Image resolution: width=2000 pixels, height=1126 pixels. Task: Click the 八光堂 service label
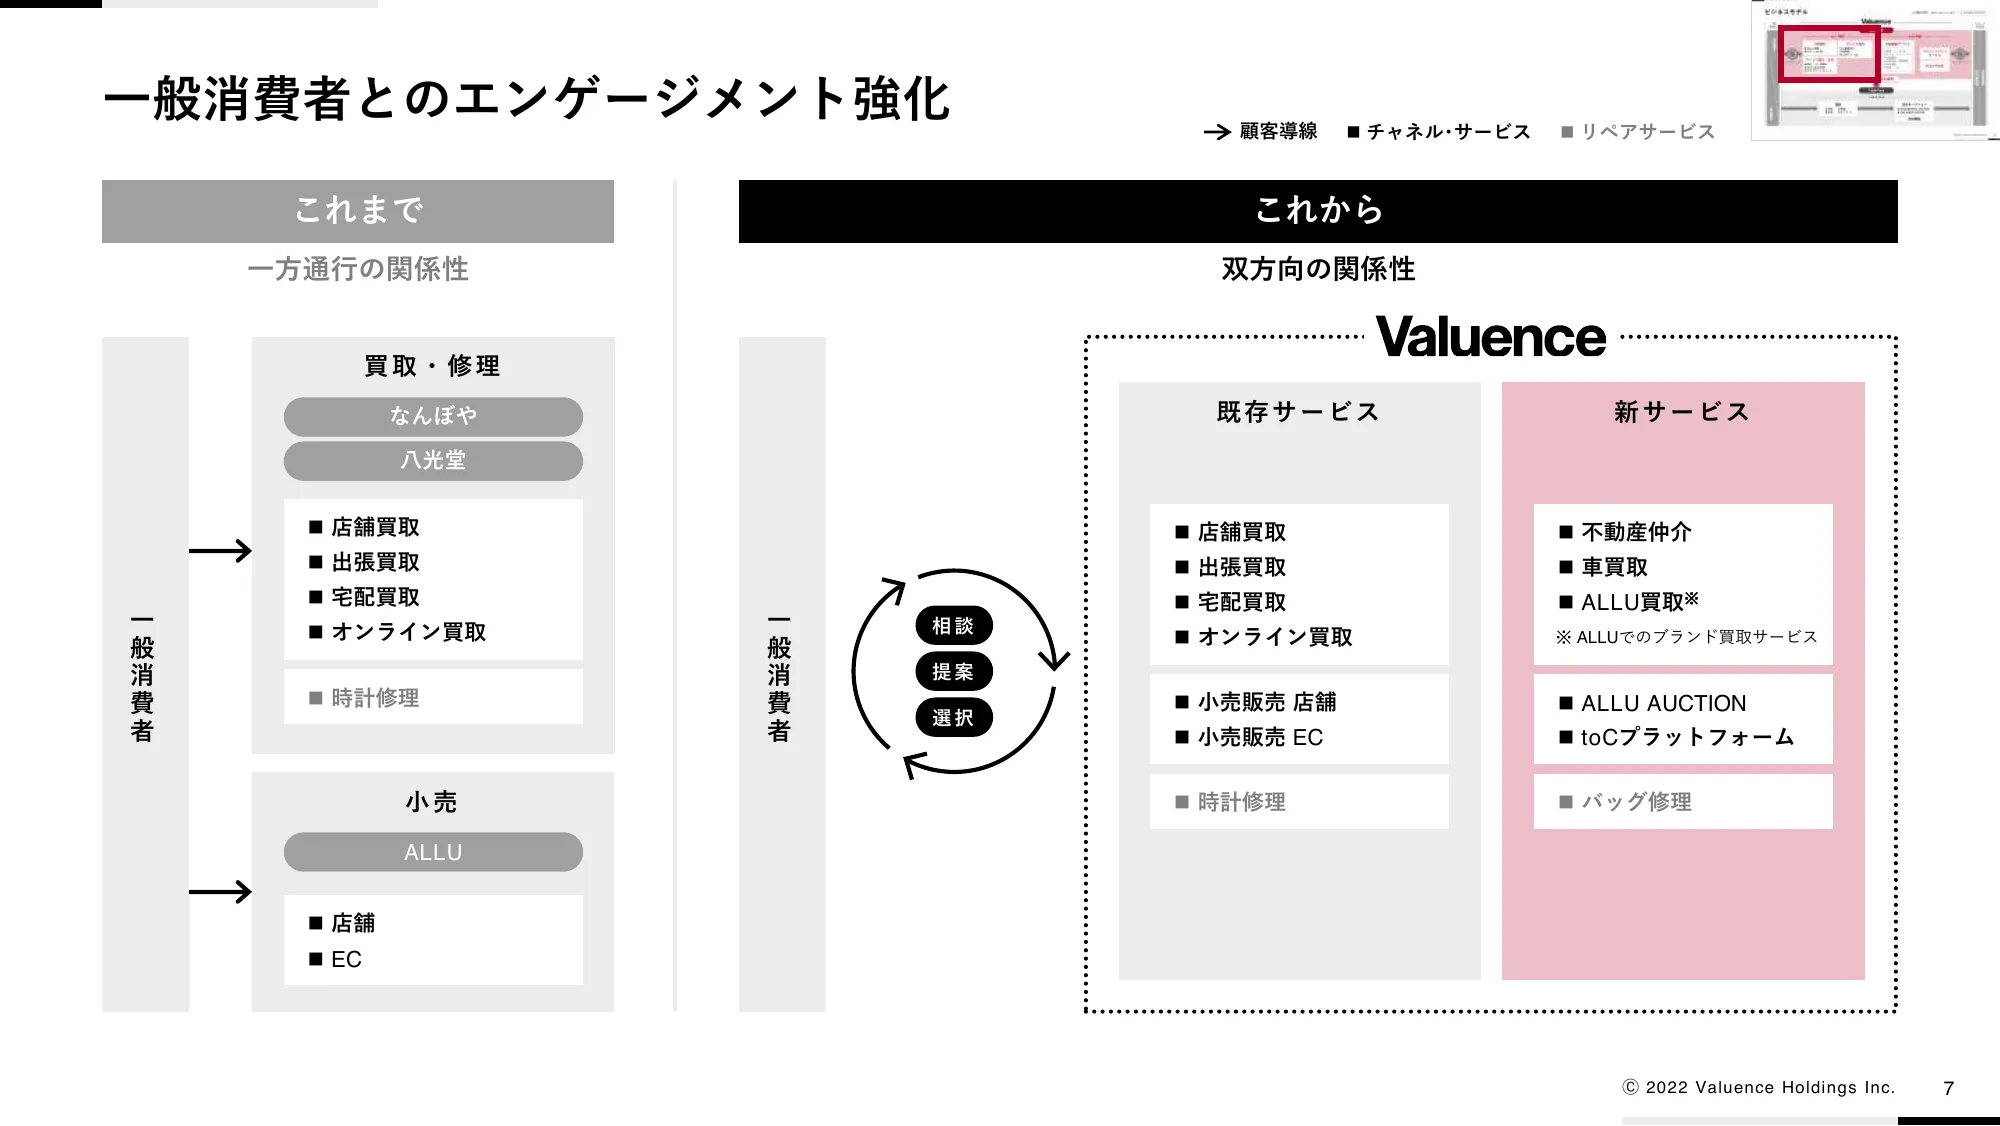pos(431,459)
